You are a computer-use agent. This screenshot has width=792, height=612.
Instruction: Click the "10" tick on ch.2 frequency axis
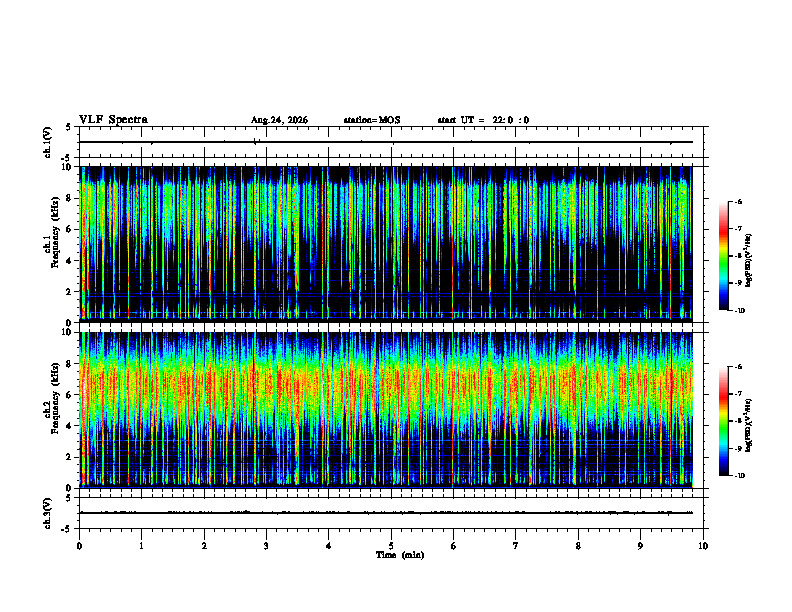[69, 332]
